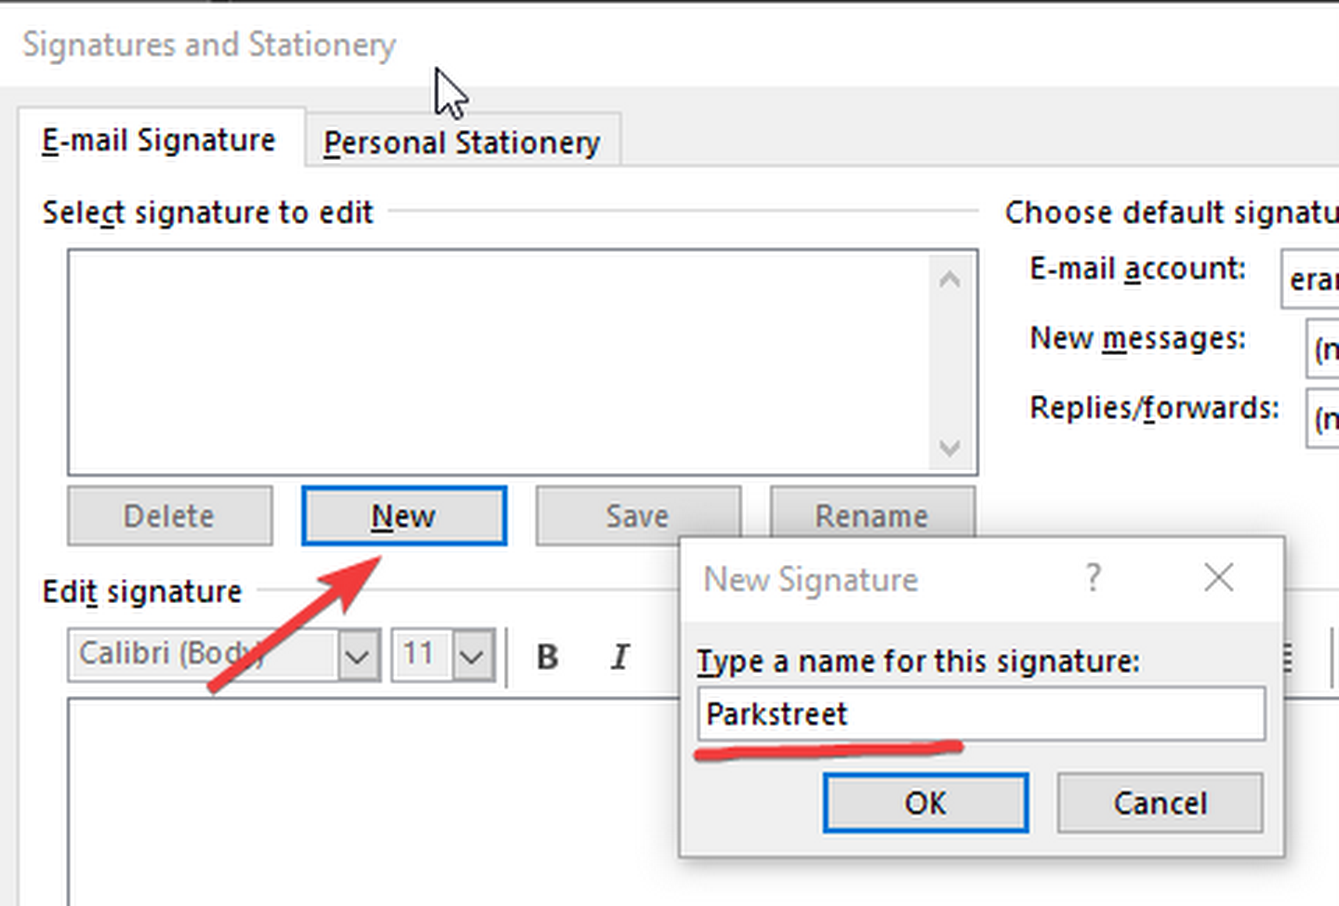Screen dimensions: 1339x906
Task: Click the New signature button
Action: 404,516
